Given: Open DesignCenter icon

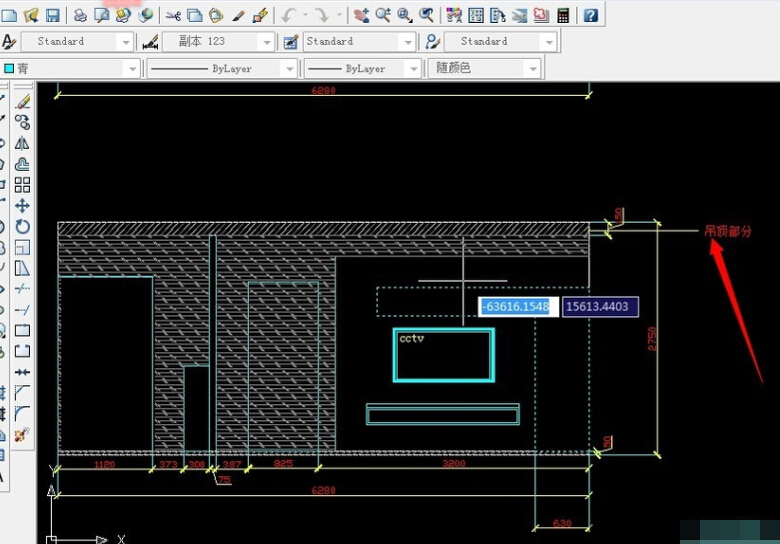Looking at the screenshot, I should 476,15.
